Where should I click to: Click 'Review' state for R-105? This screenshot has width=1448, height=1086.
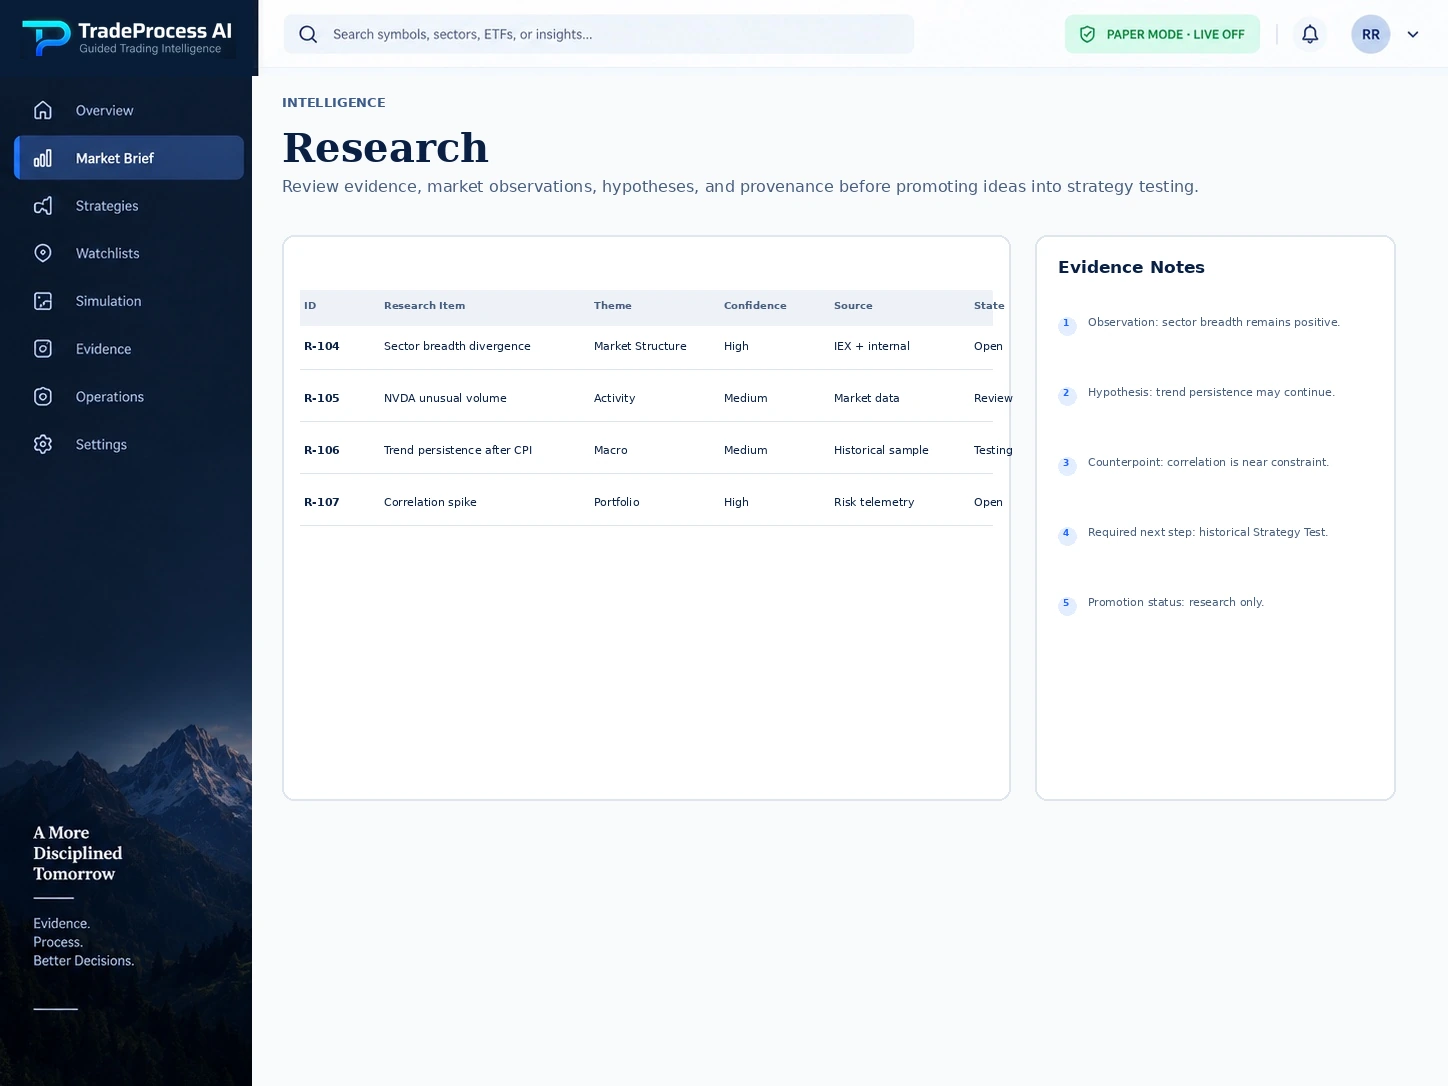pos(993,398)
